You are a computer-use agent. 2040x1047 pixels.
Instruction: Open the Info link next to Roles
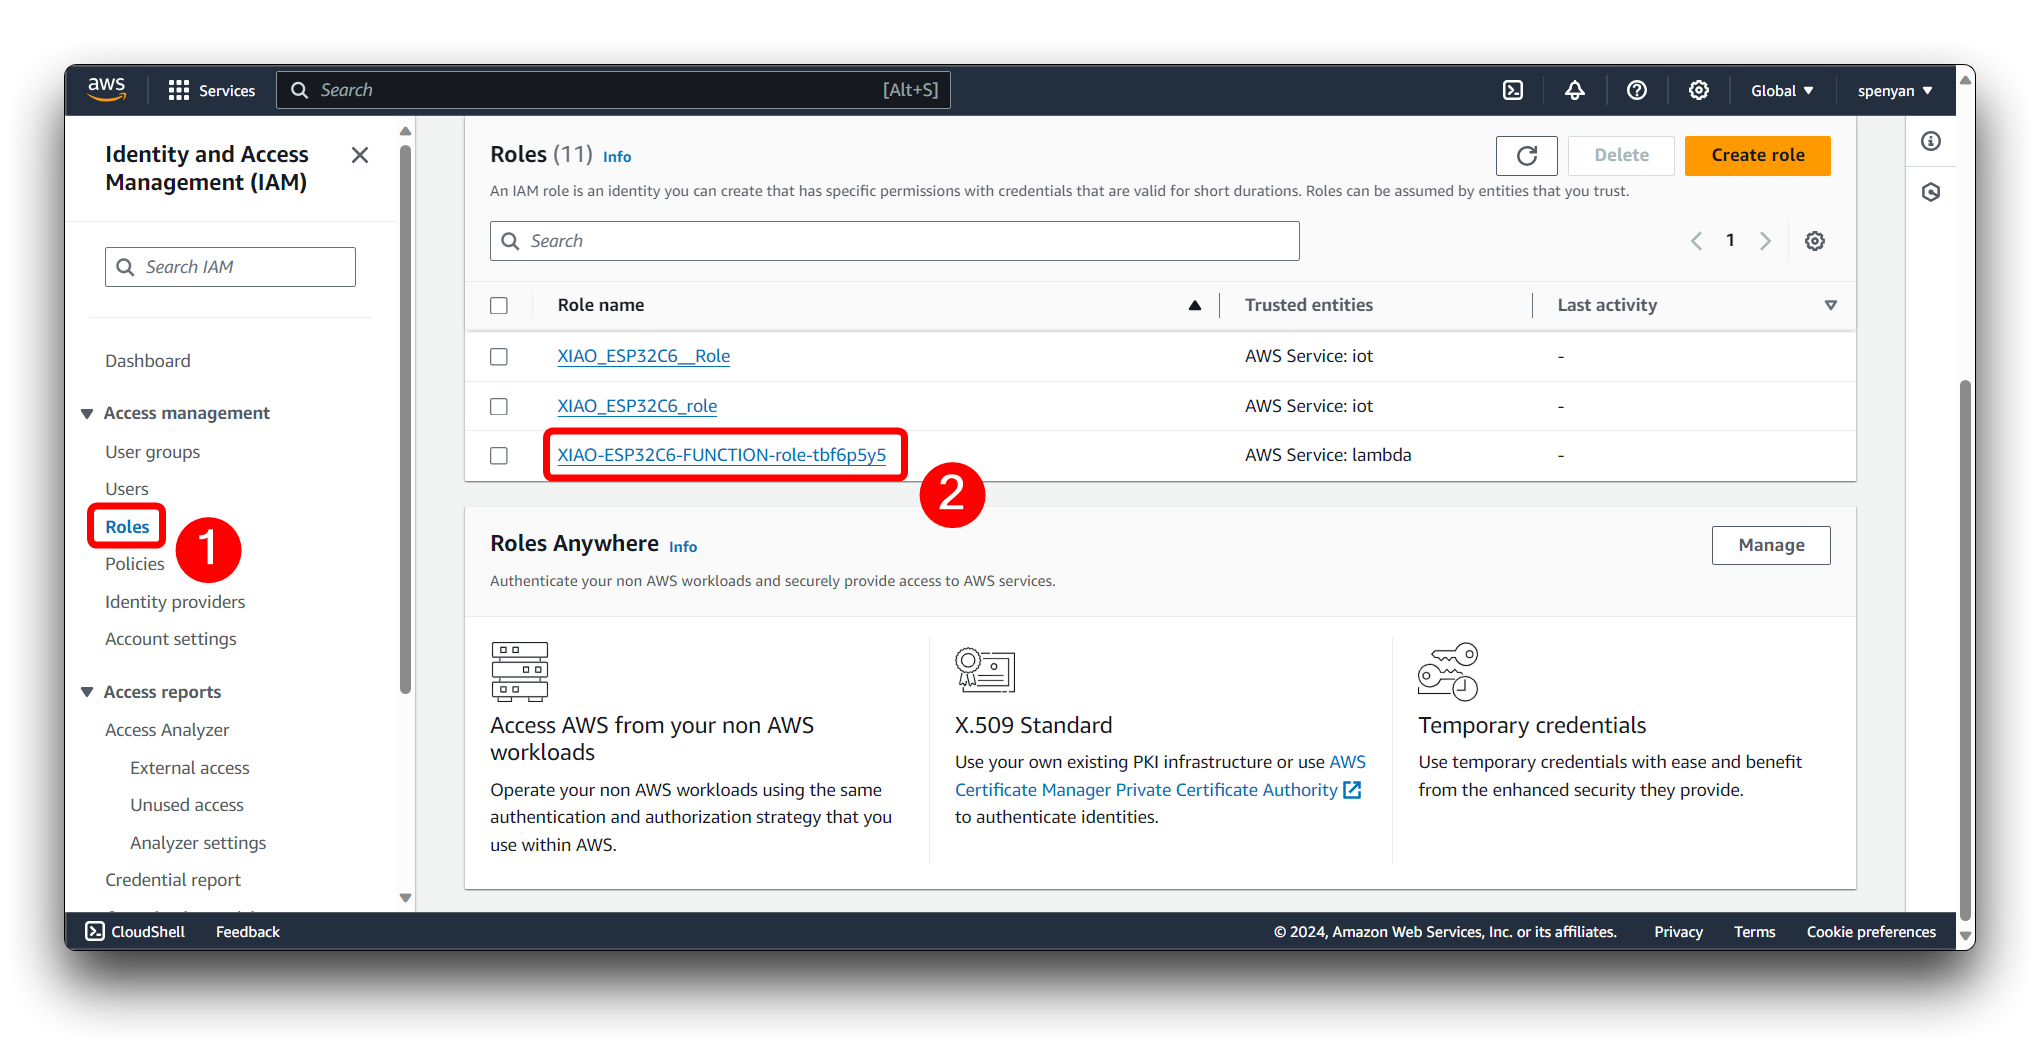617,157
